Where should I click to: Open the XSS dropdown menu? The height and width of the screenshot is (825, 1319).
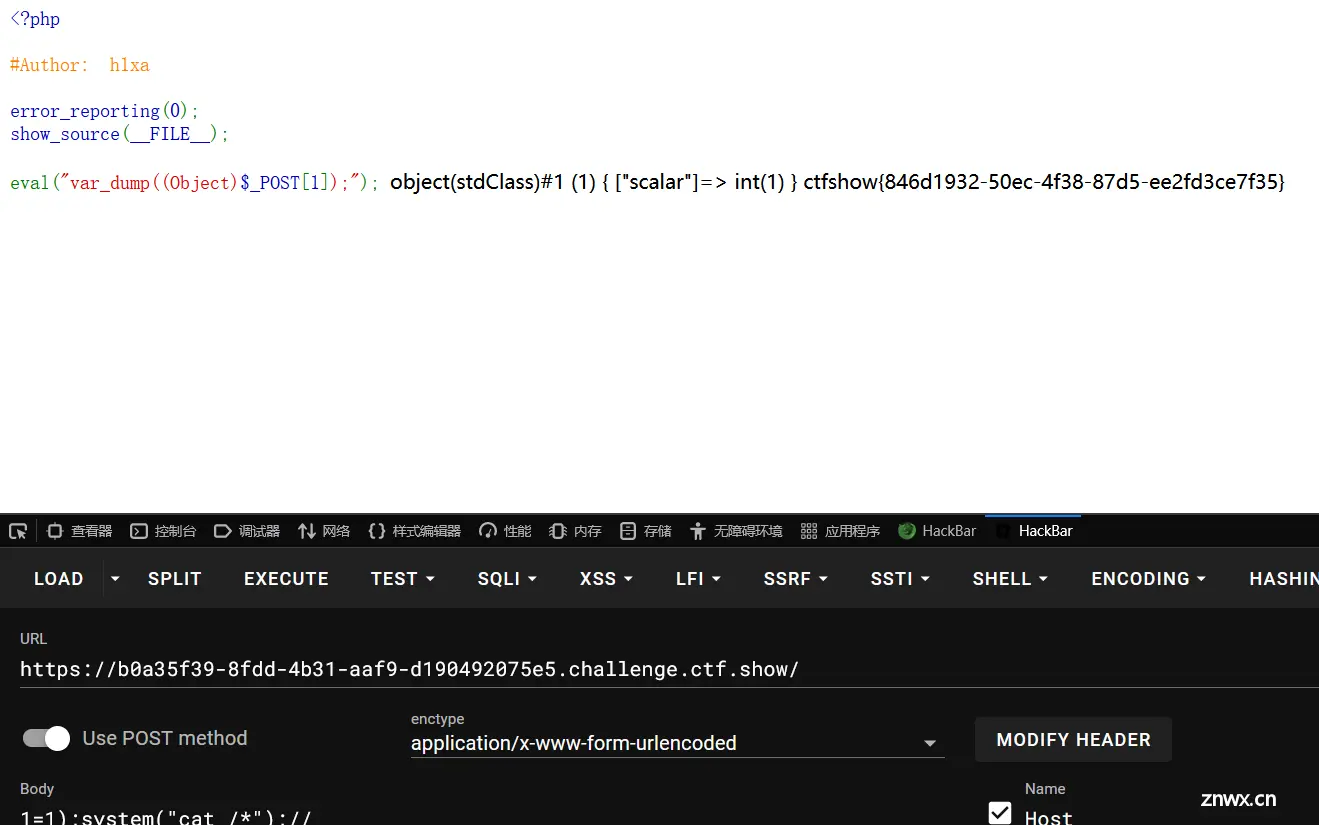click(x=607, y=579)
